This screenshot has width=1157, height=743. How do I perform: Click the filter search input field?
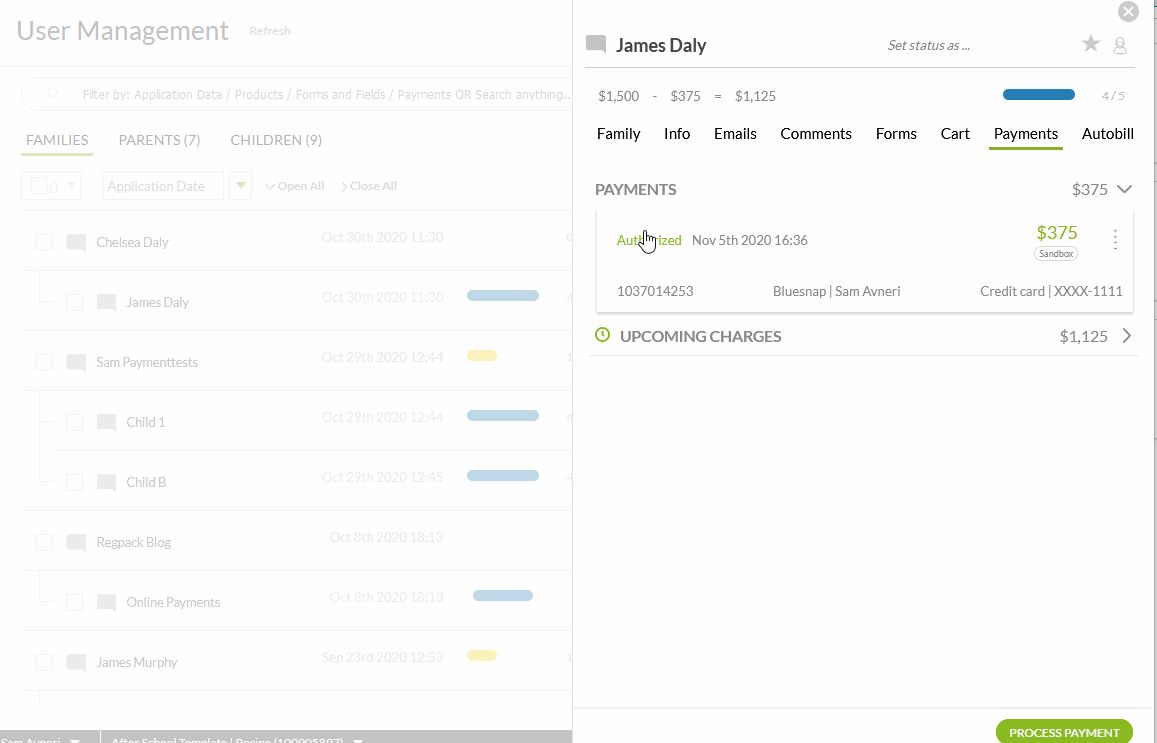click(x=320, y=95)
